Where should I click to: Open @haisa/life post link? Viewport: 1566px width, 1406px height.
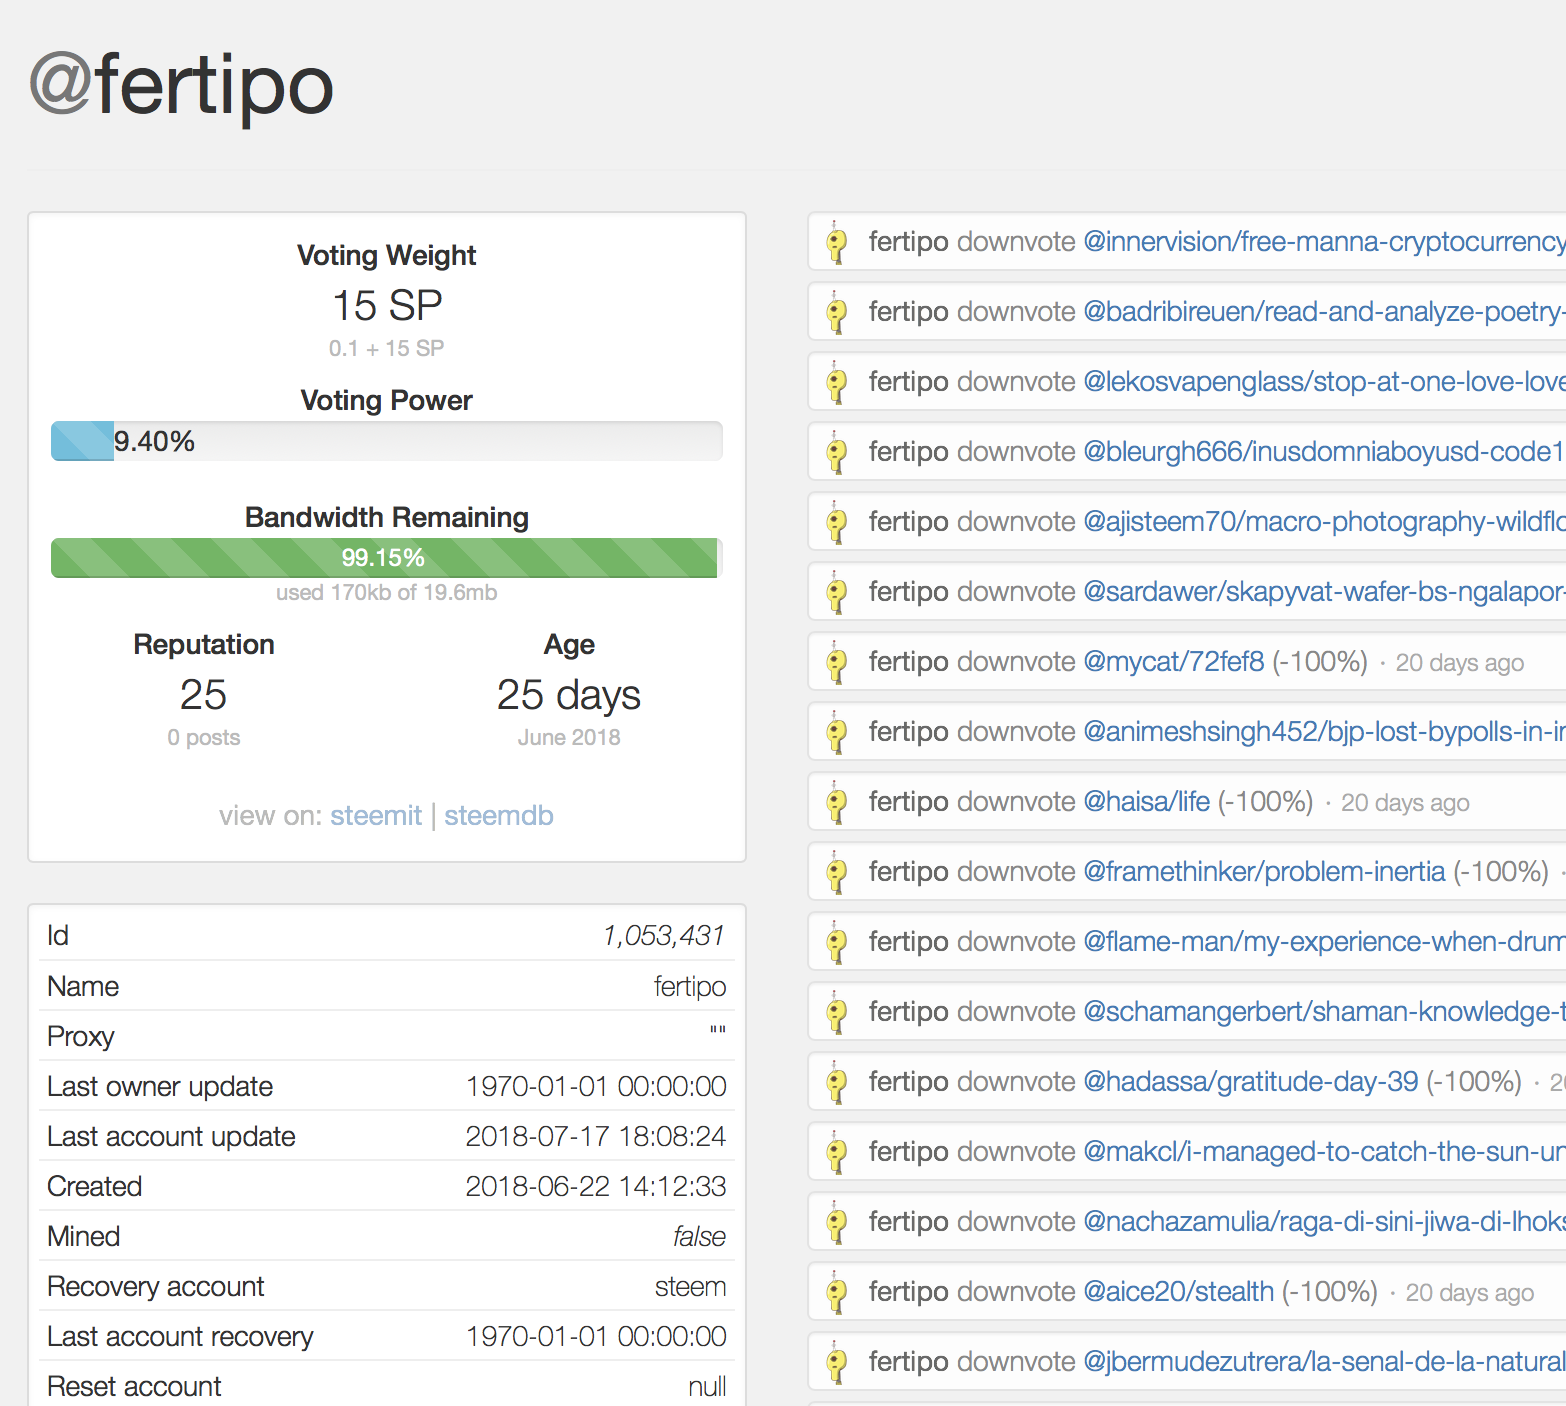click(x=1147, y=802)
